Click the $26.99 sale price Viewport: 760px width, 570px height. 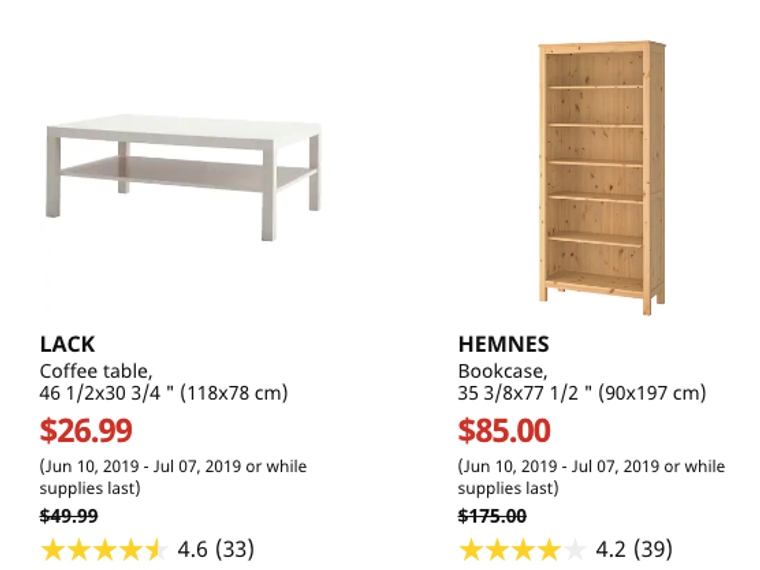click(x=86, y=430)
